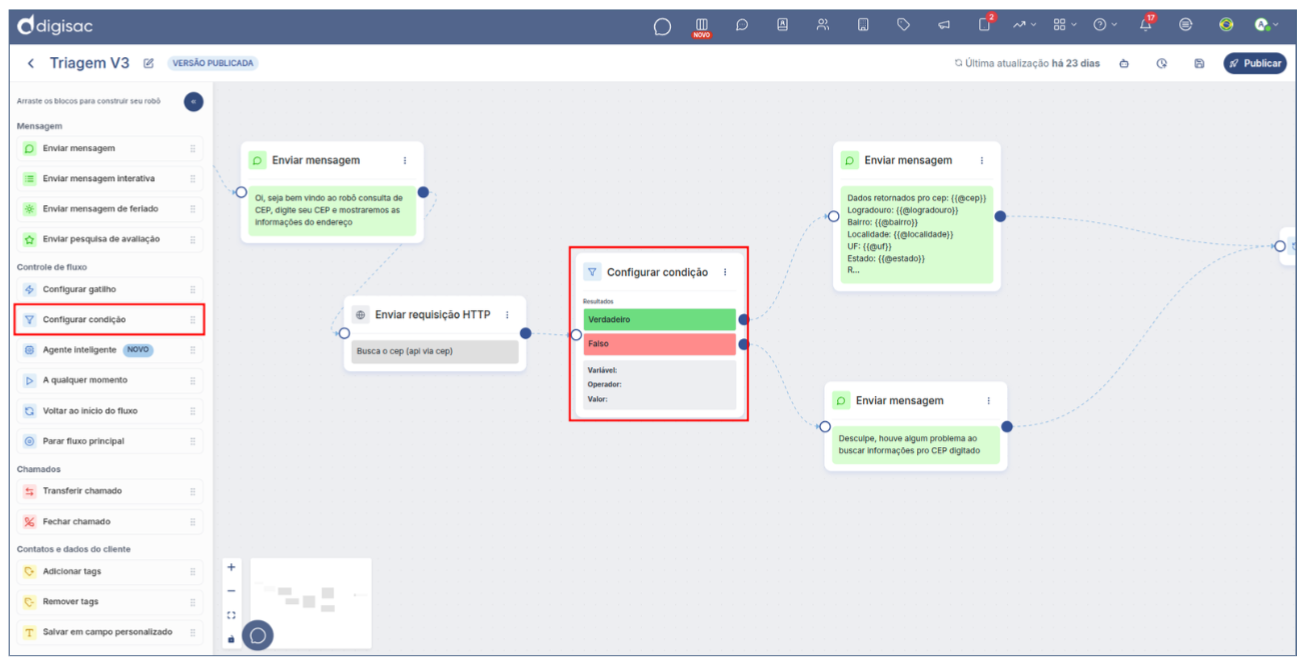Toggle fit view on canvas
Image resolution: width=1305 pixels, height=665 pixels.
[231, 615]
